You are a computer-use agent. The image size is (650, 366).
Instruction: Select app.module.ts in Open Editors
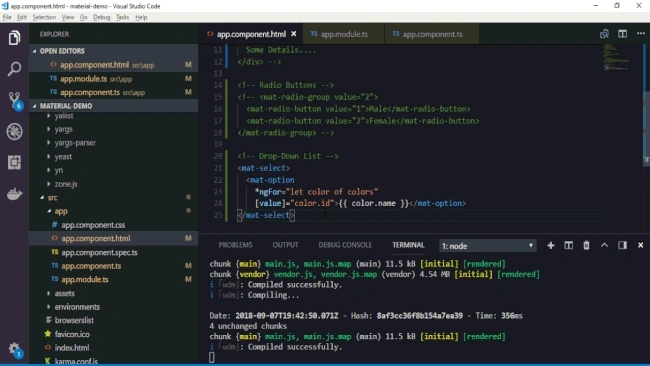pyautogui.click(x=113, y=78)
